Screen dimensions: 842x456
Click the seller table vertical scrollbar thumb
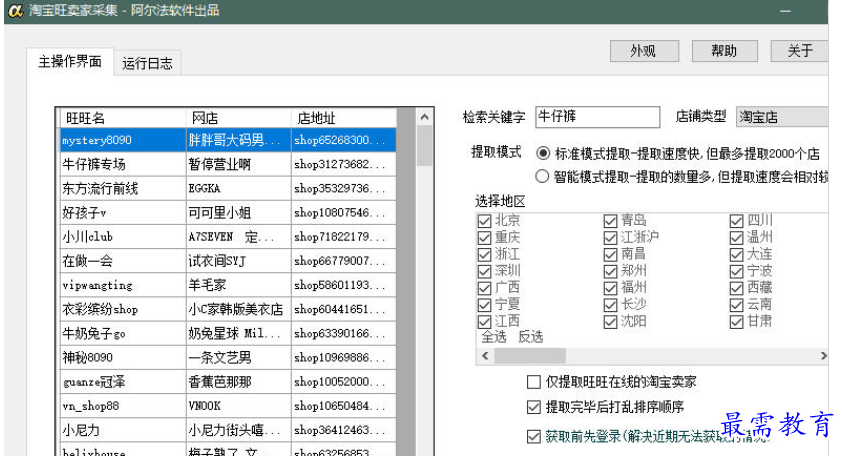pos(425,146)
